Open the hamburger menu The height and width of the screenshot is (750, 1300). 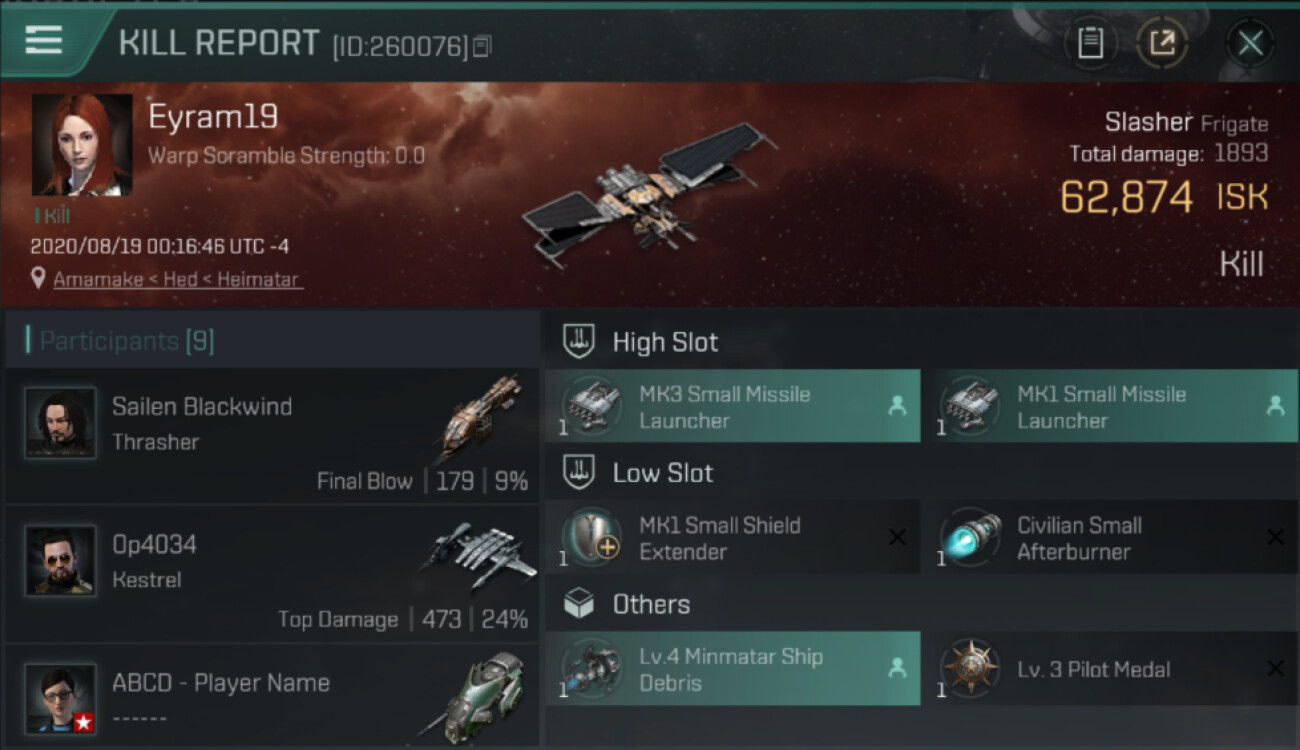coord(44,41)
